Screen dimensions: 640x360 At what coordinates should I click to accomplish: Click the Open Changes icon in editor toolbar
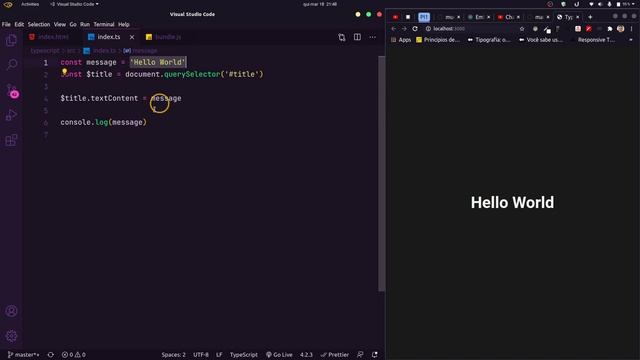pos(342,37)
